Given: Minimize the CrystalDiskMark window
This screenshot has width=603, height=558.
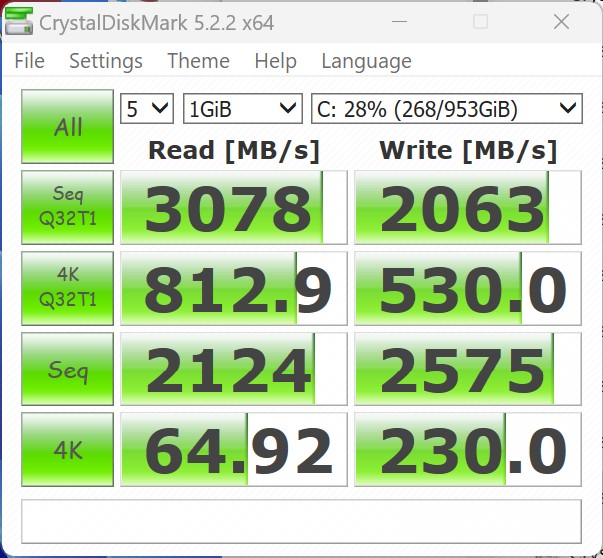Looking at the screenshot, I should click(399, 22).
